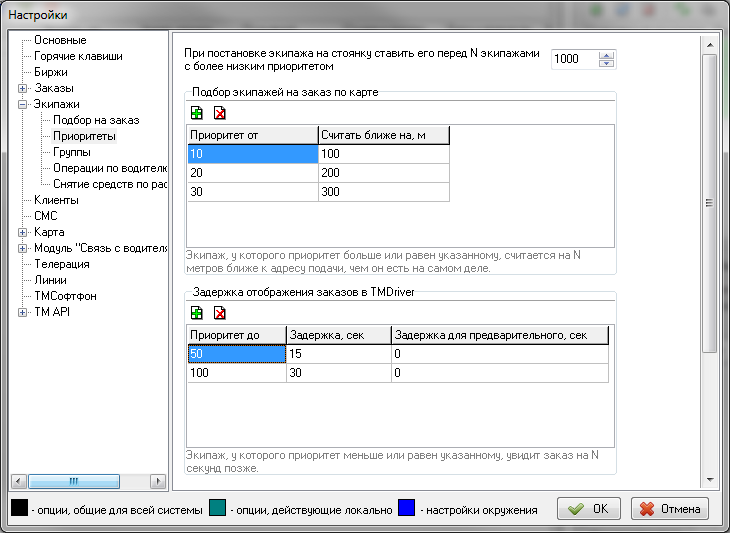Select the priority cell with value 10
Viewport: 730px width, 533px height.
(253, 154)
